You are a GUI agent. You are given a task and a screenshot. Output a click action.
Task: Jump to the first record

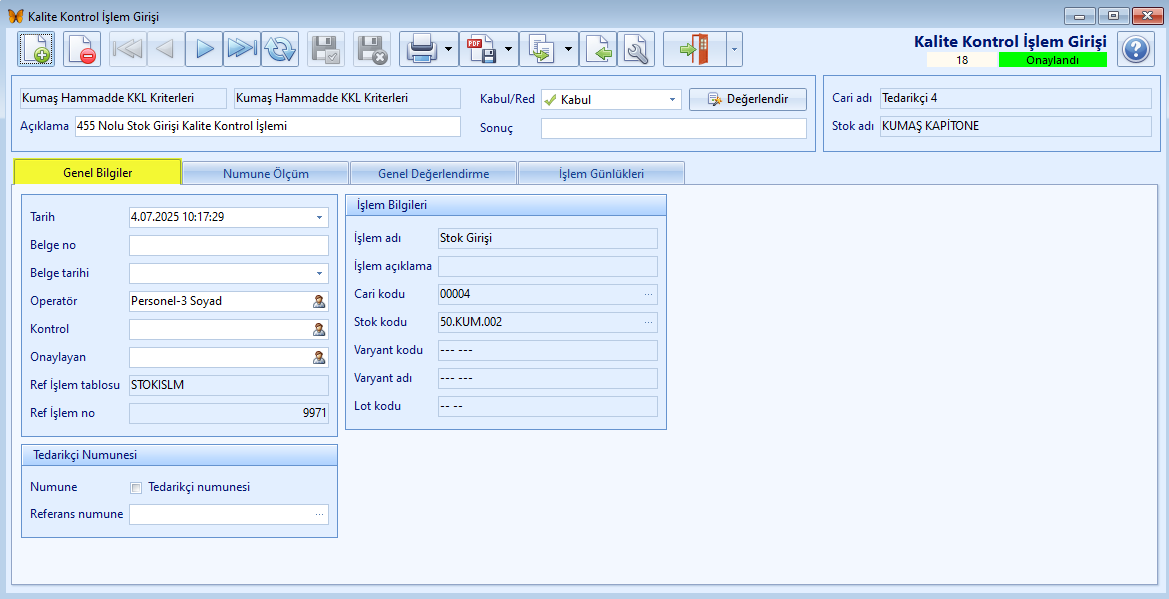(128, 49)
